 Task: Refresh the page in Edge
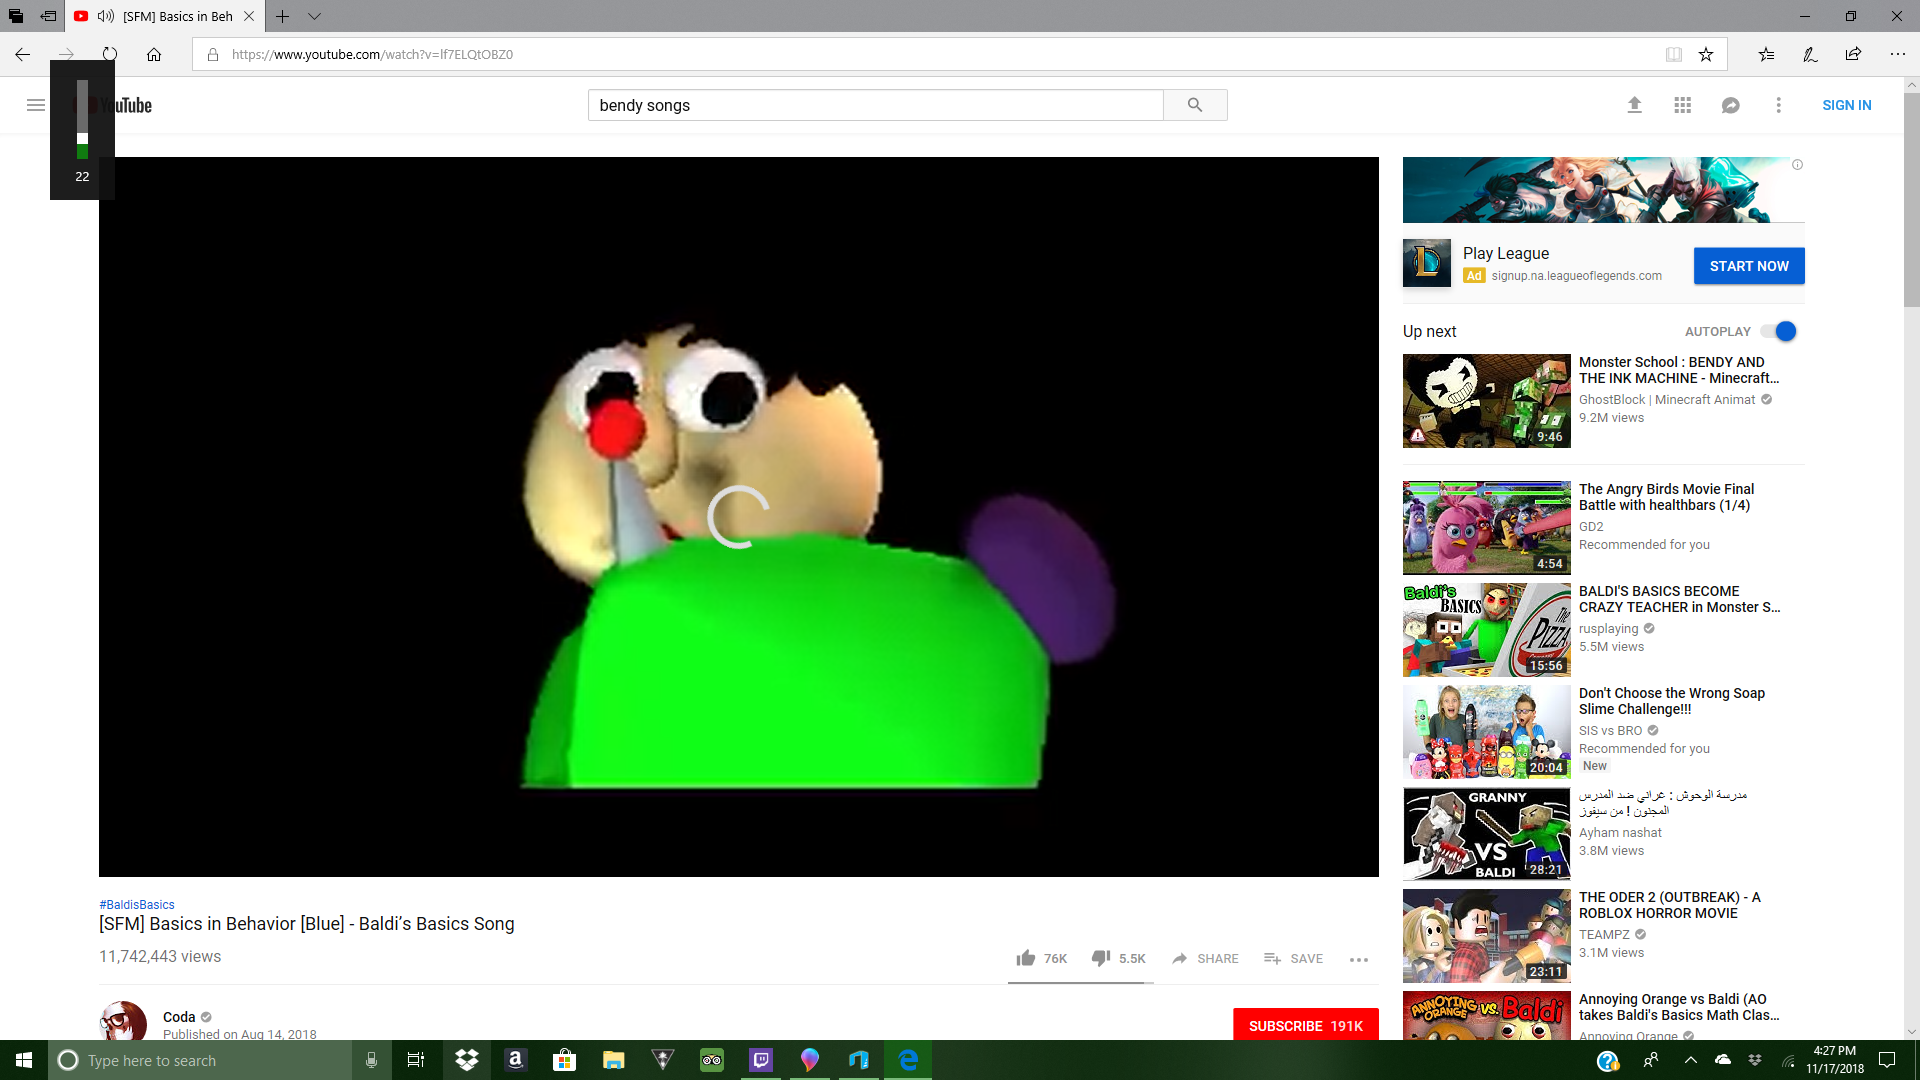click(x=110, y=54)
